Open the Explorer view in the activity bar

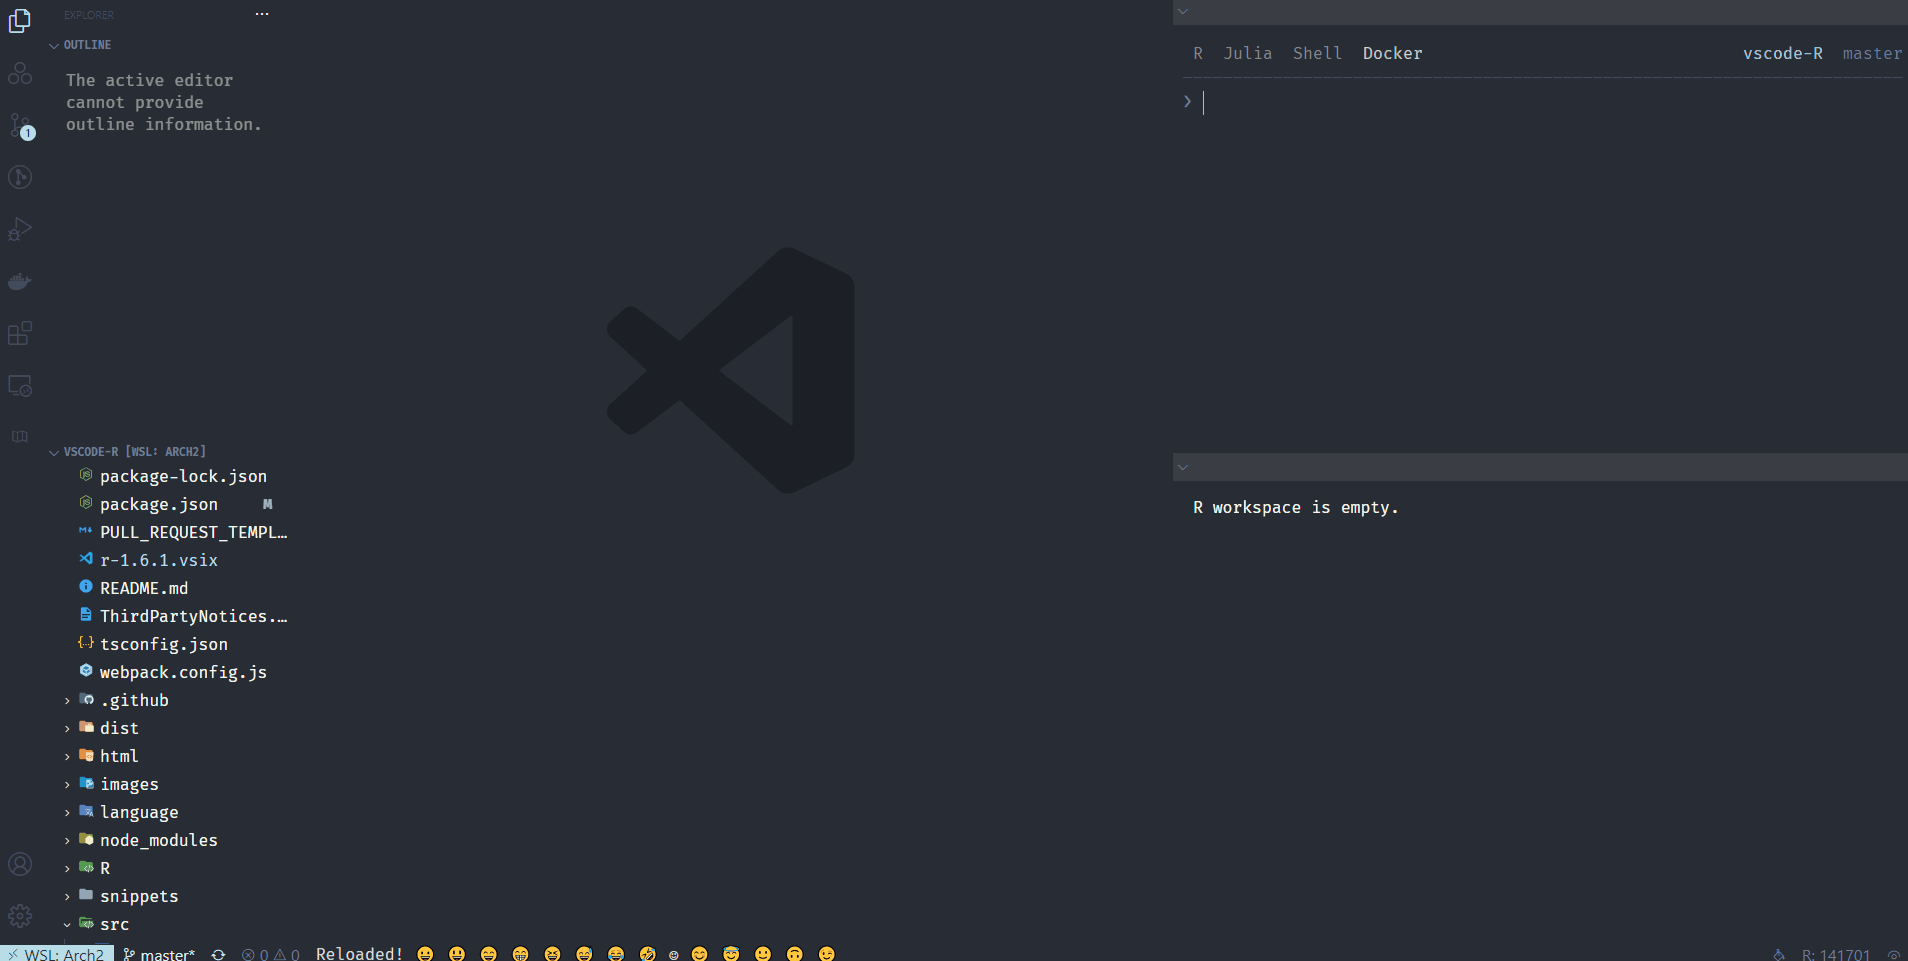(20, 21)
